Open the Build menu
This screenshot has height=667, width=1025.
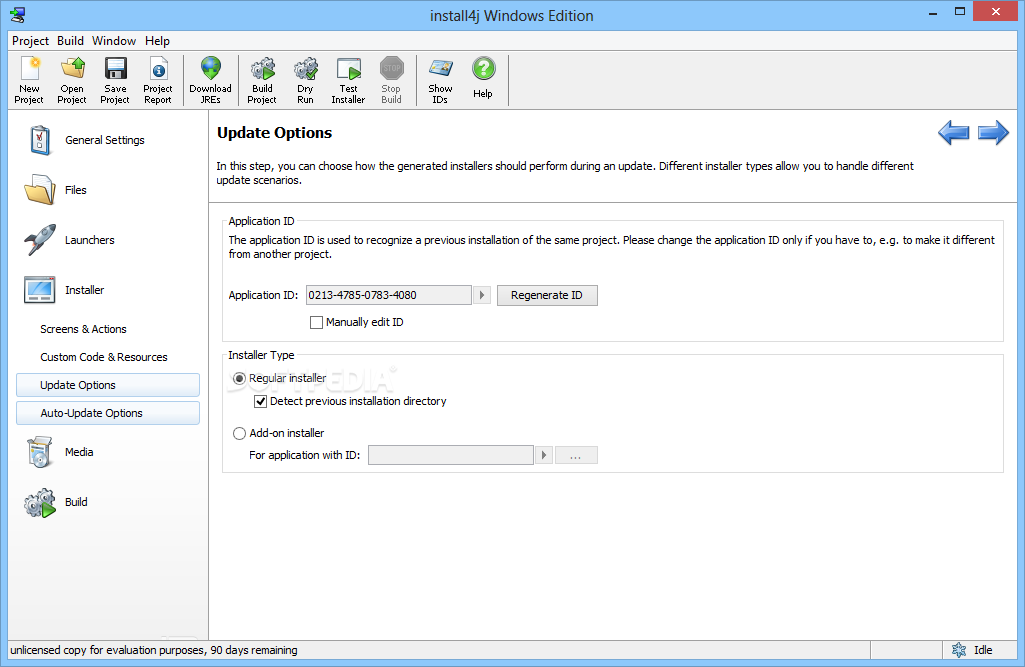pos(70,41)
